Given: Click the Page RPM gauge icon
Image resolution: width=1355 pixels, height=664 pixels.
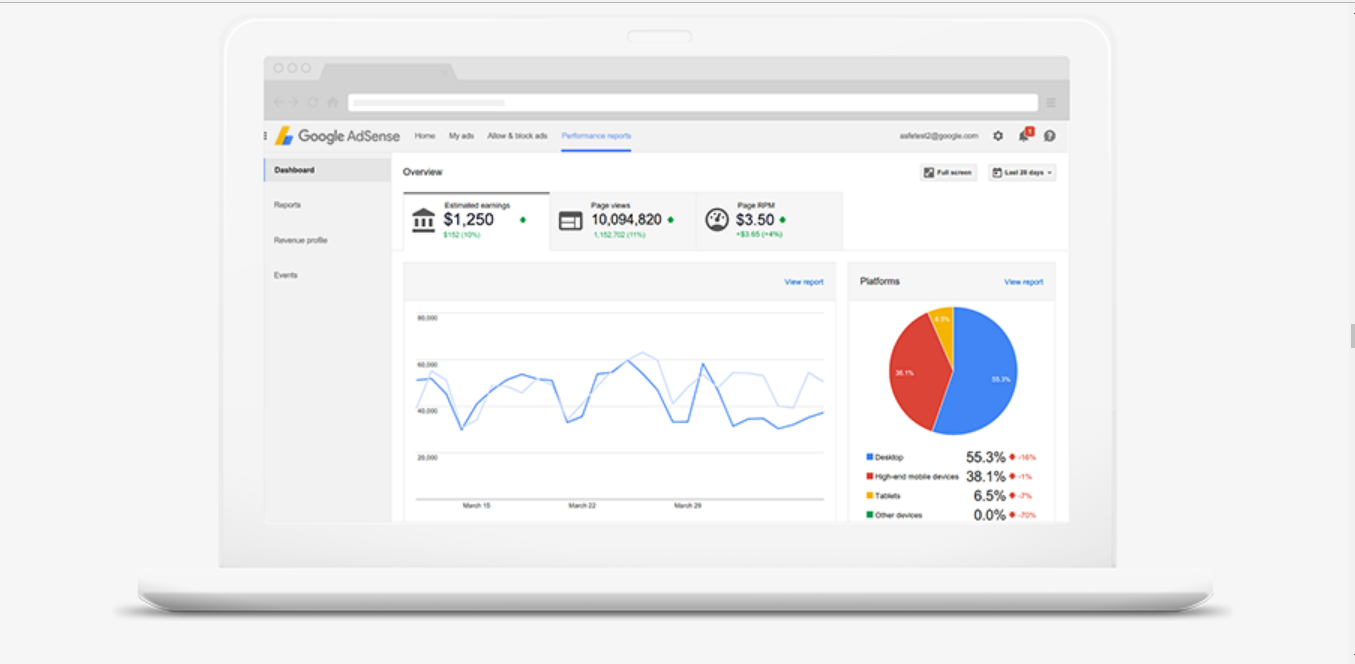Looking at the screenshot, I should pyautogui.click(x=718, y=217).
